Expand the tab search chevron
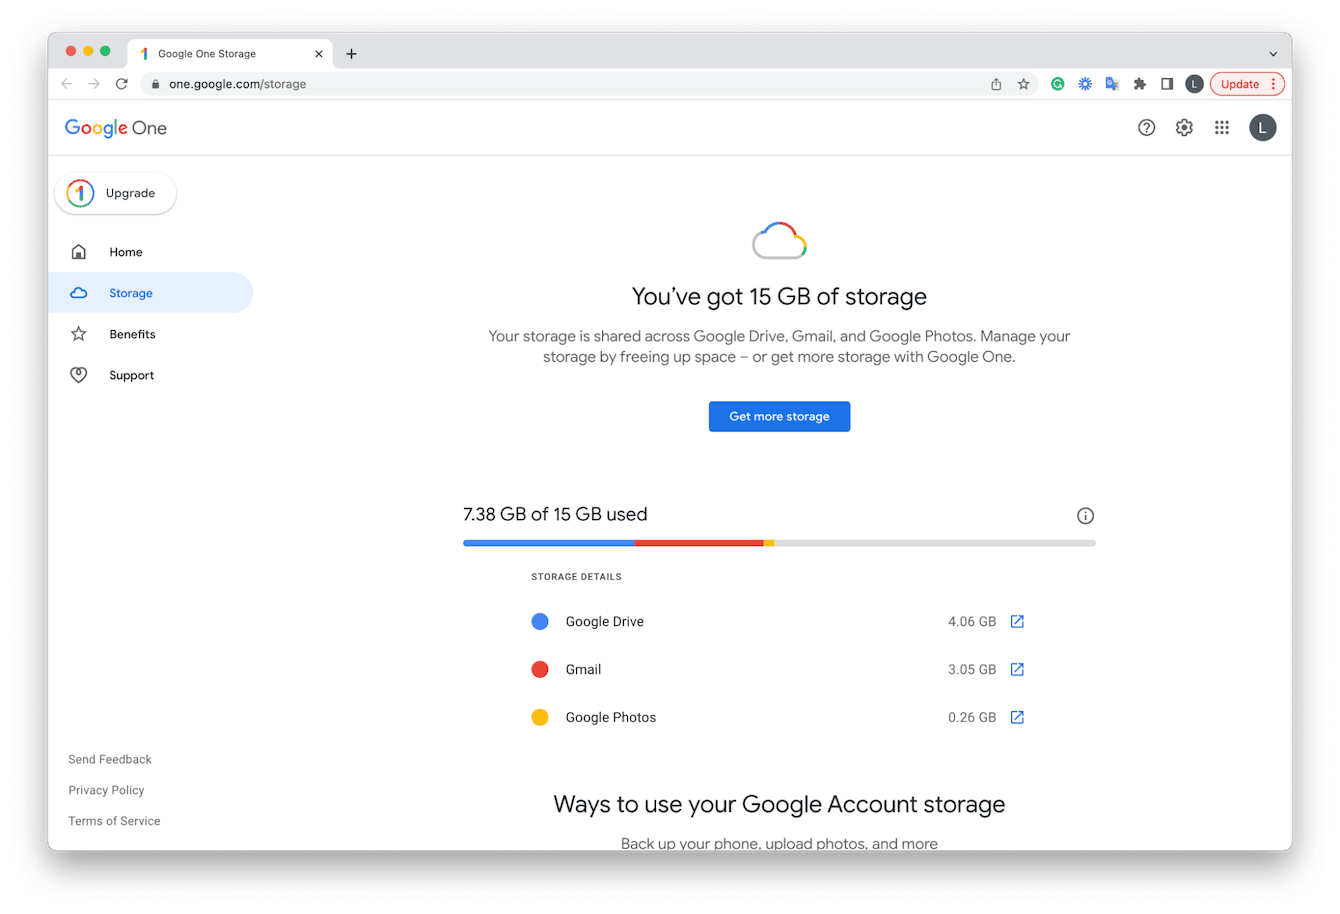The image size is (1340, 914). point(1273,54)
